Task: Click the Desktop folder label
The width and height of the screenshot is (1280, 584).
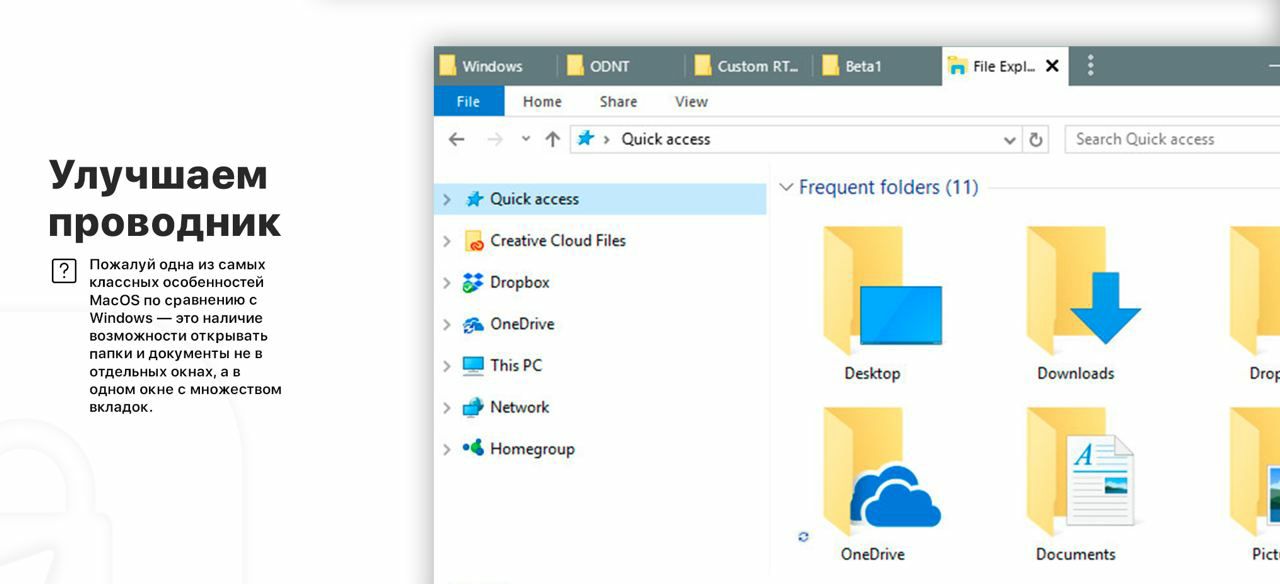Action: pyautogui.click(x=872, y=373)
